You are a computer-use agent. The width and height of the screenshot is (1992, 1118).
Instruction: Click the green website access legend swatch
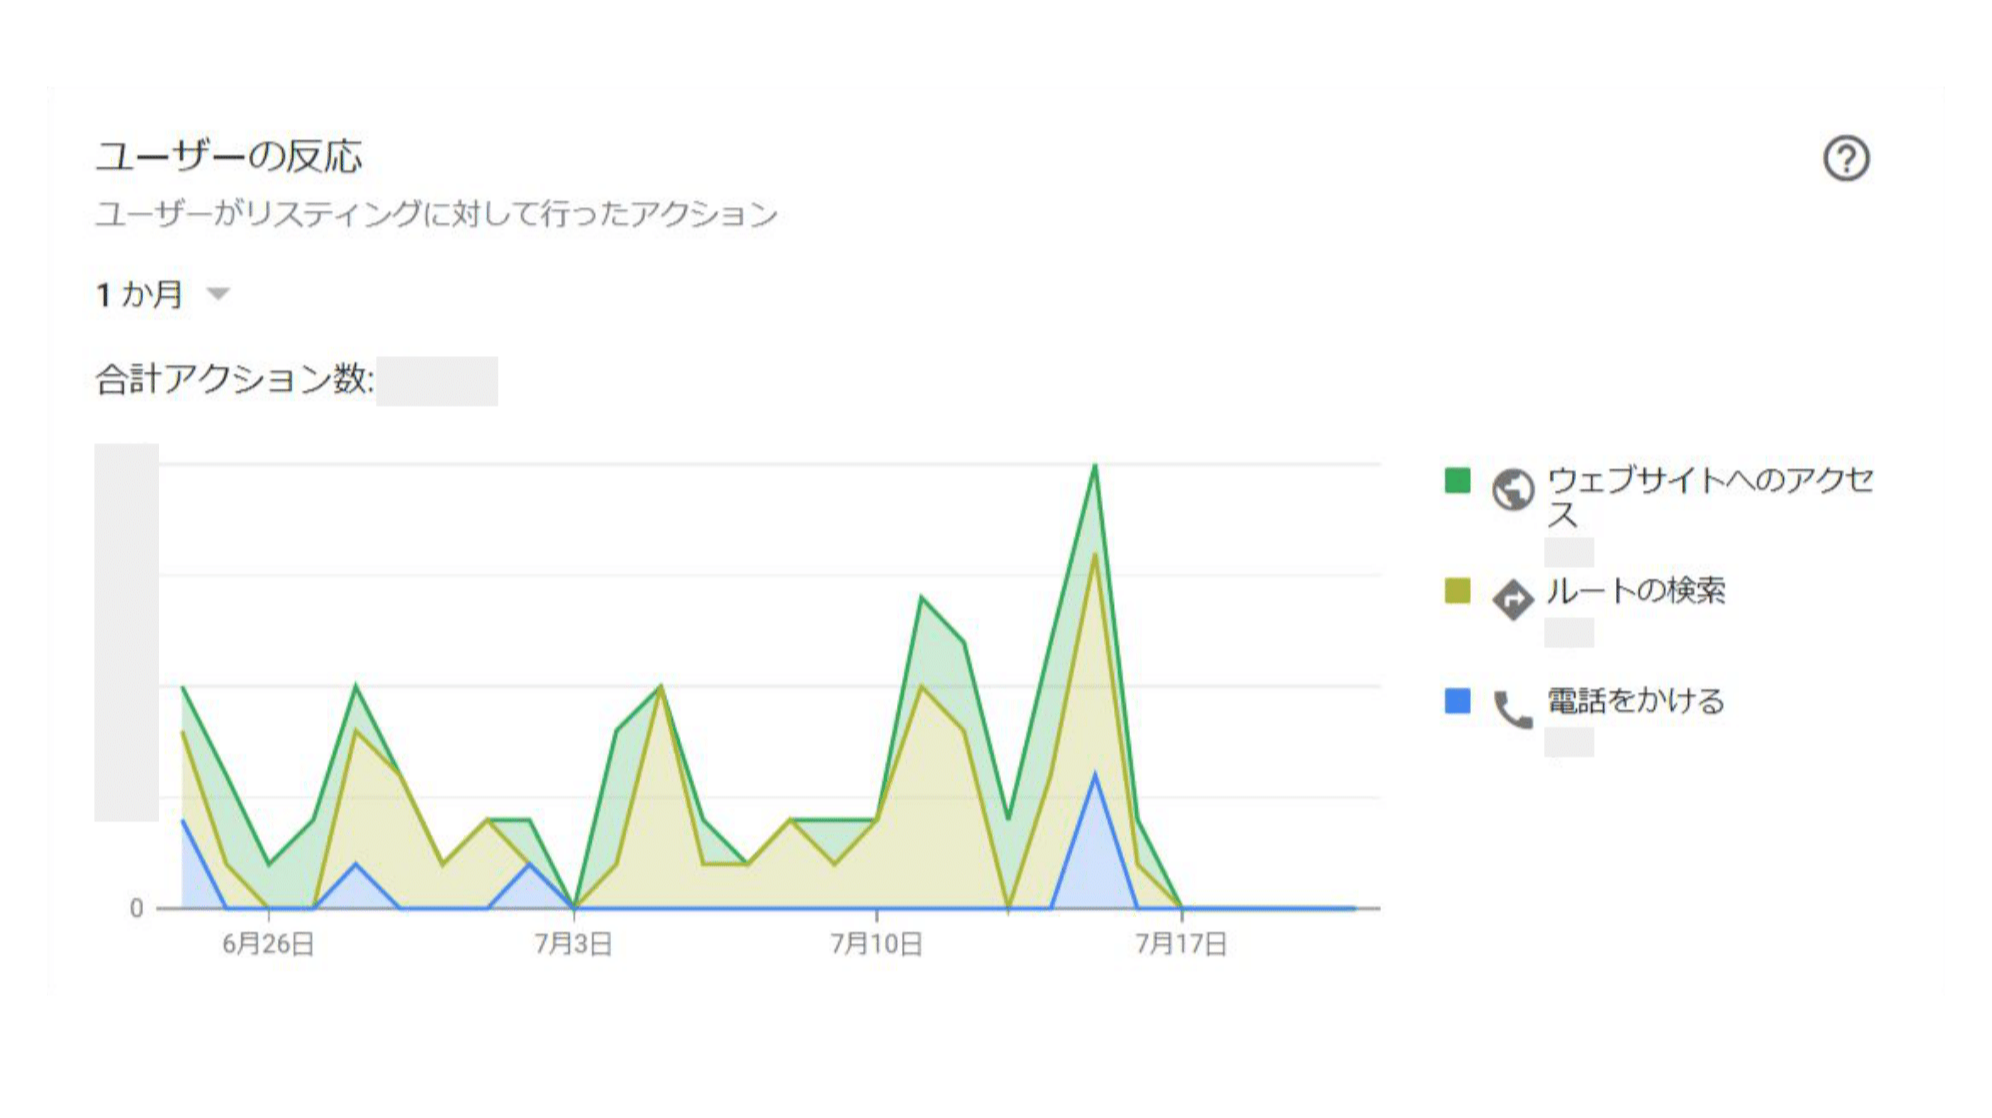tap(1457, 481)
